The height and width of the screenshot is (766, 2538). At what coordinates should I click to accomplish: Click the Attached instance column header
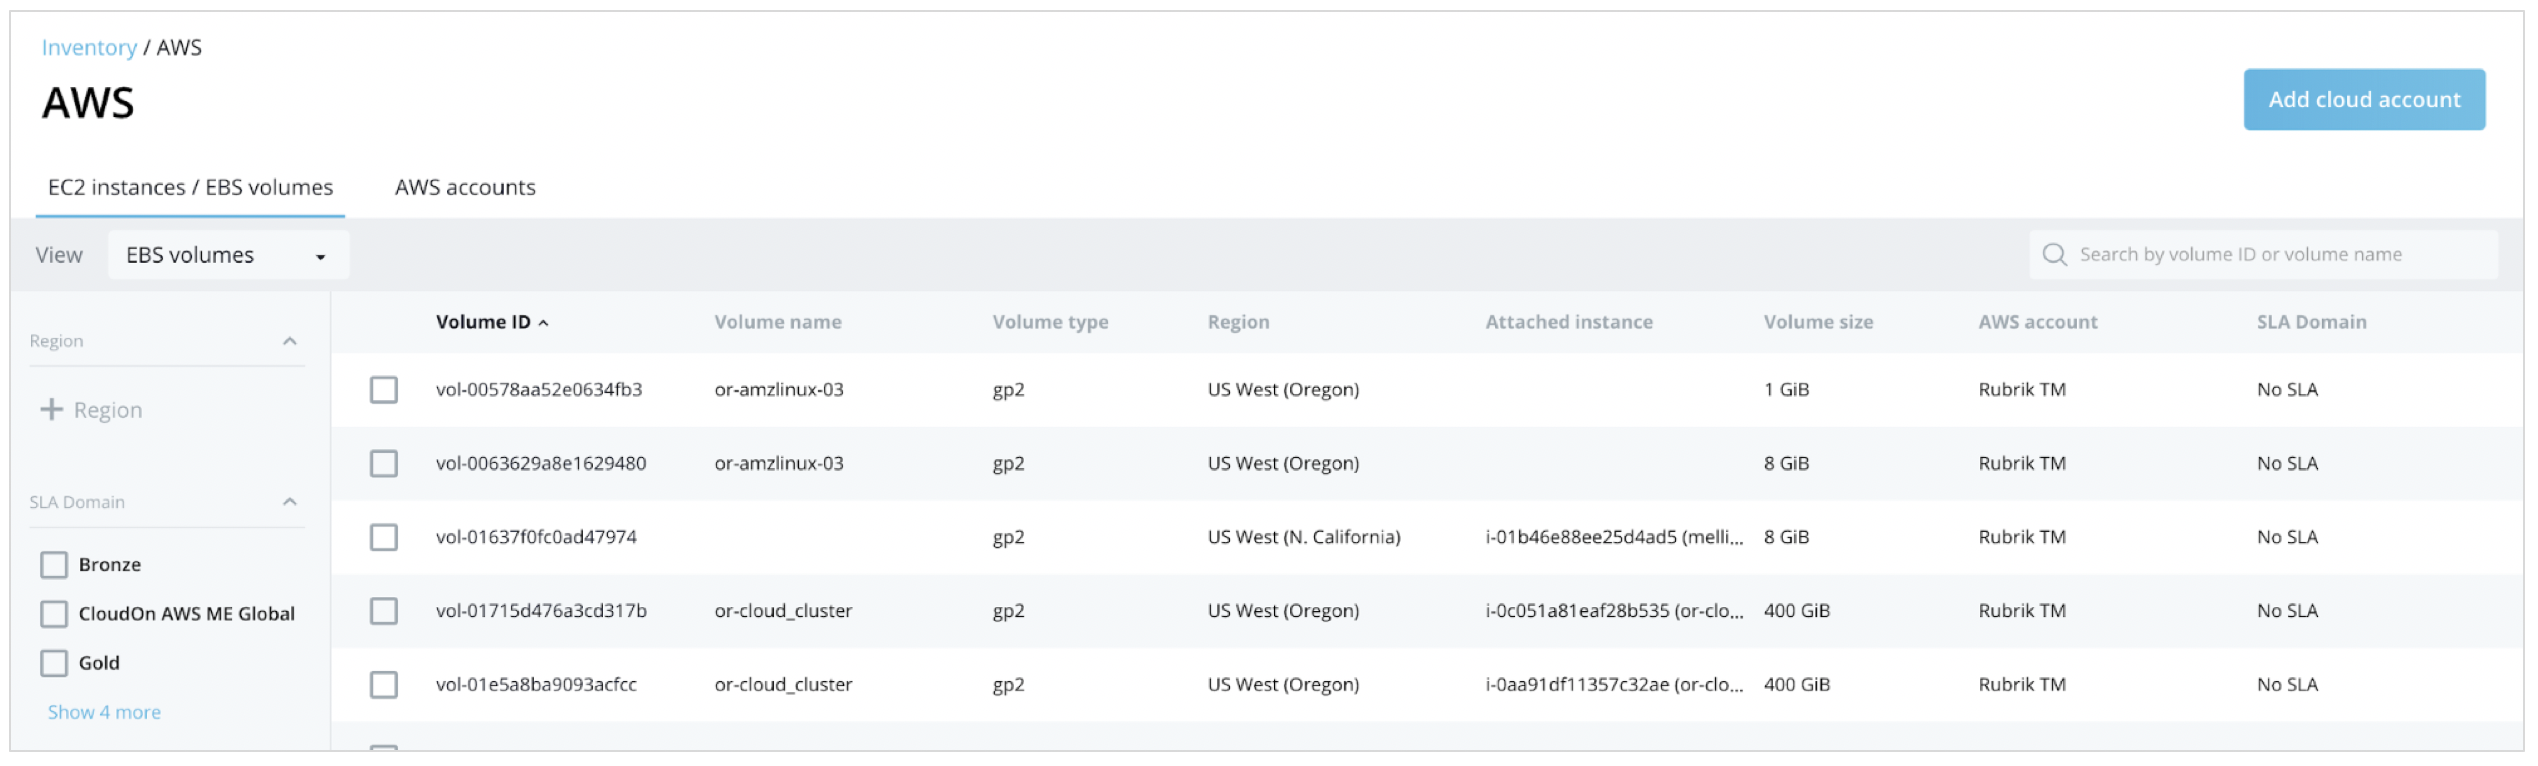pyautogui.click(x=1569, y=323)
